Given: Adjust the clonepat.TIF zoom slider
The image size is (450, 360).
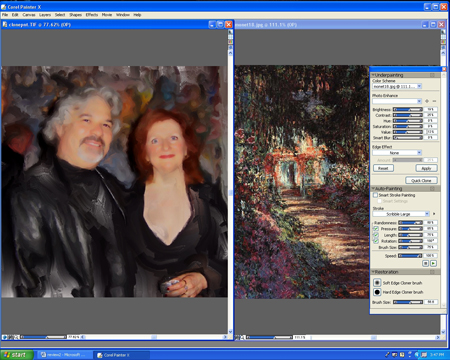Looking at the screenshot, I should click(x=43, y=337).
